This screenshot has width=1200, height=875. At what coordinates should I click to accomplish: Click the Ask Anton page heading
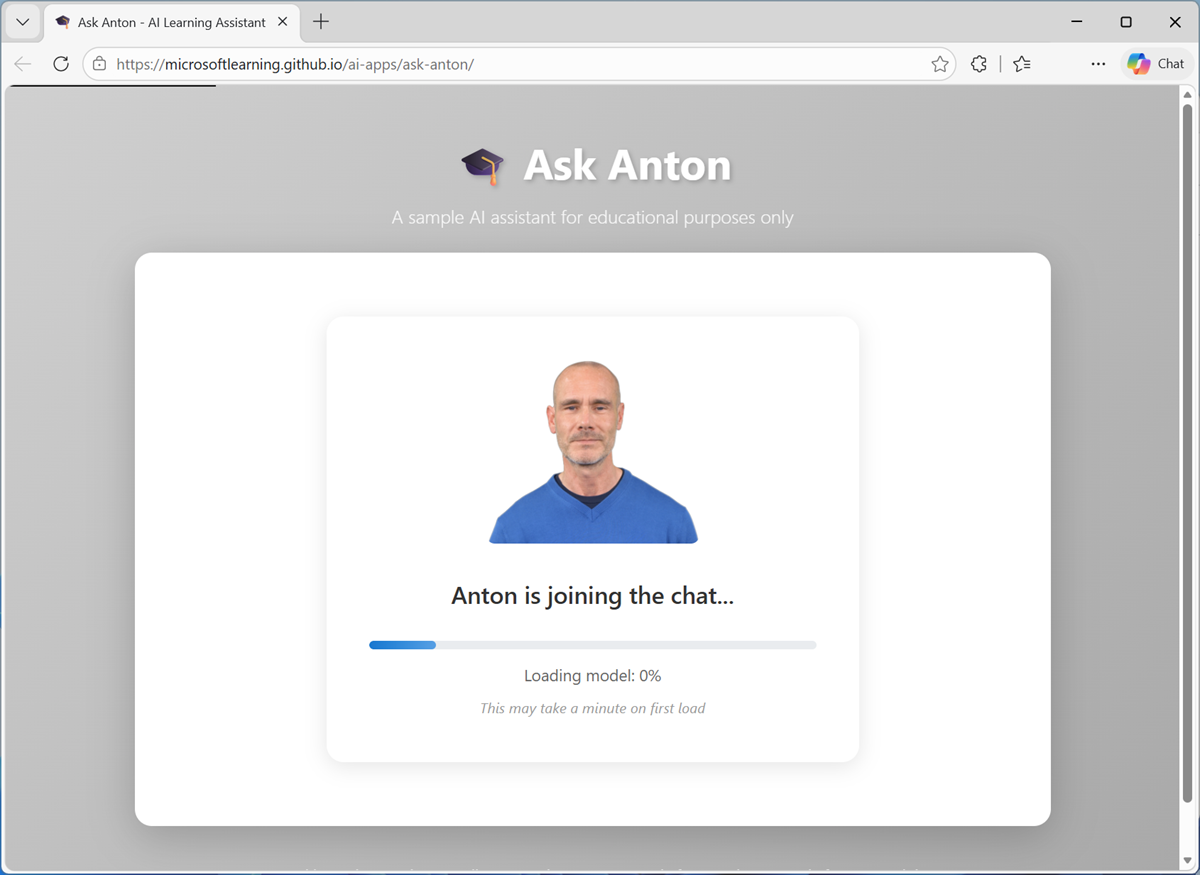pyautogui.click(x=625, y=165)
